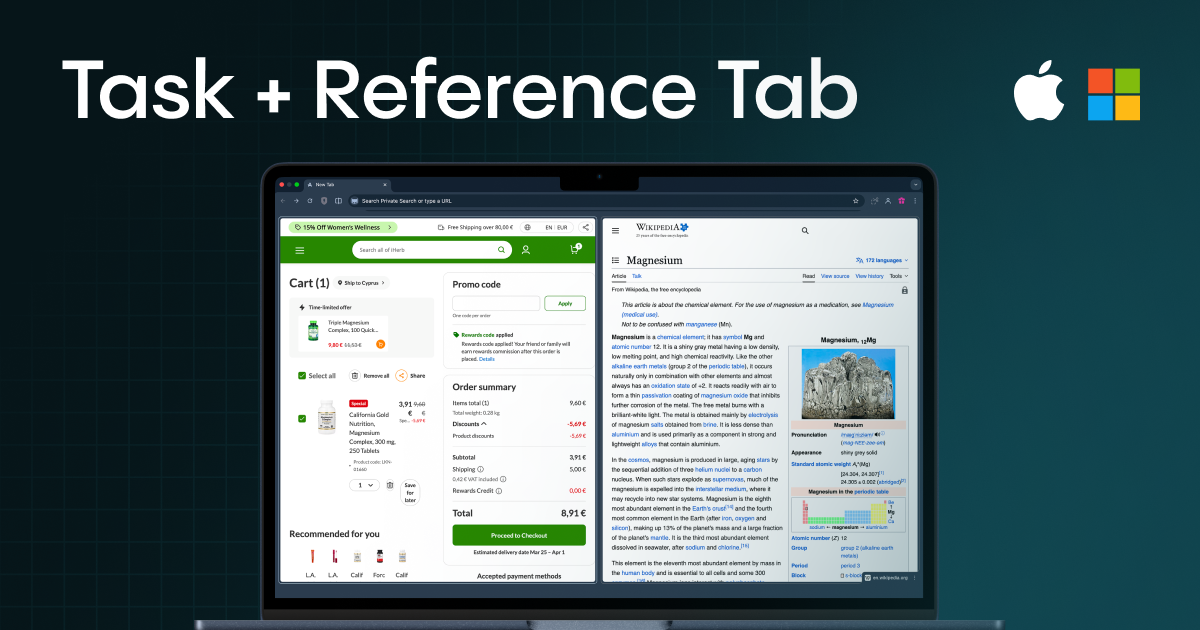1200x630 pixels.
Task: Click Proceed to Checkout
Action: (x=519, y=534)
